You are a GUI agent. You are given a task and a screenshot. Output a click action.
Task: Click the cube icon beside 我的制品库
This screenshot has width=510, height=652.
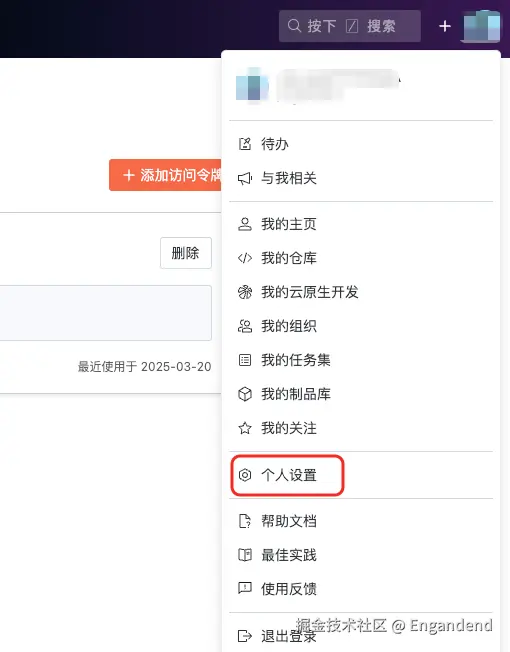pyautogui.click(x=245, y=394)
